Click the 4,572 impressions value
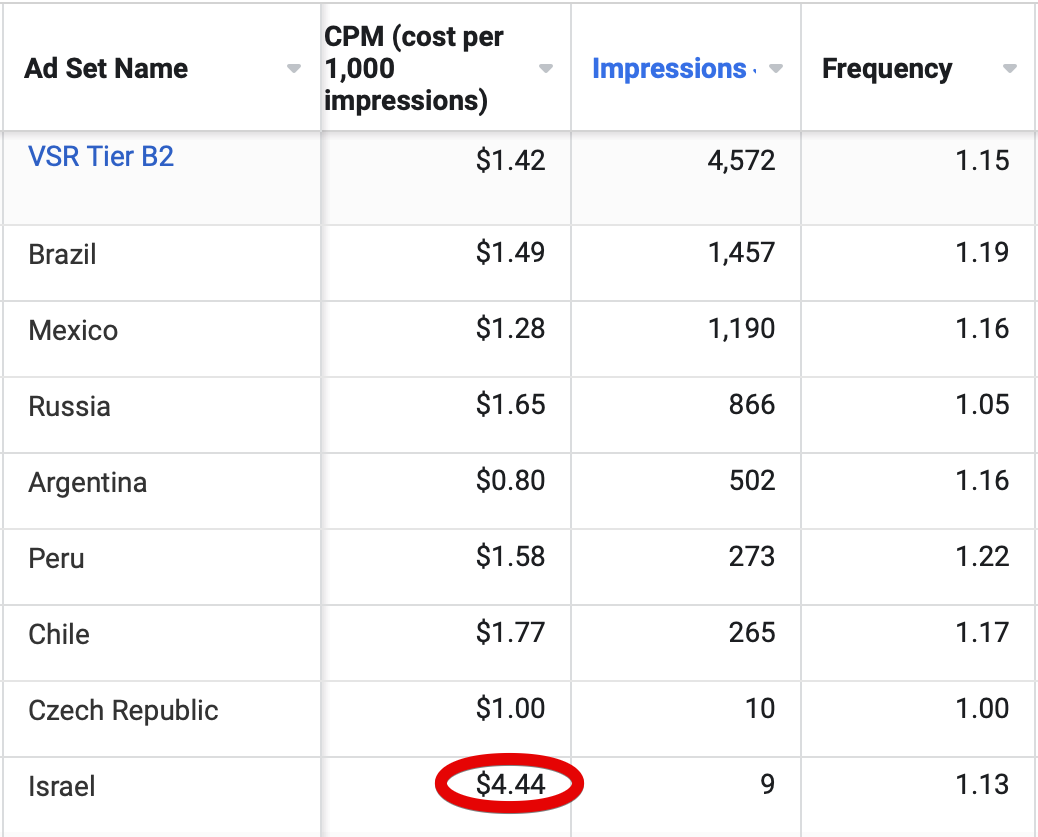The image size is (1038, 837). (741, 161)
